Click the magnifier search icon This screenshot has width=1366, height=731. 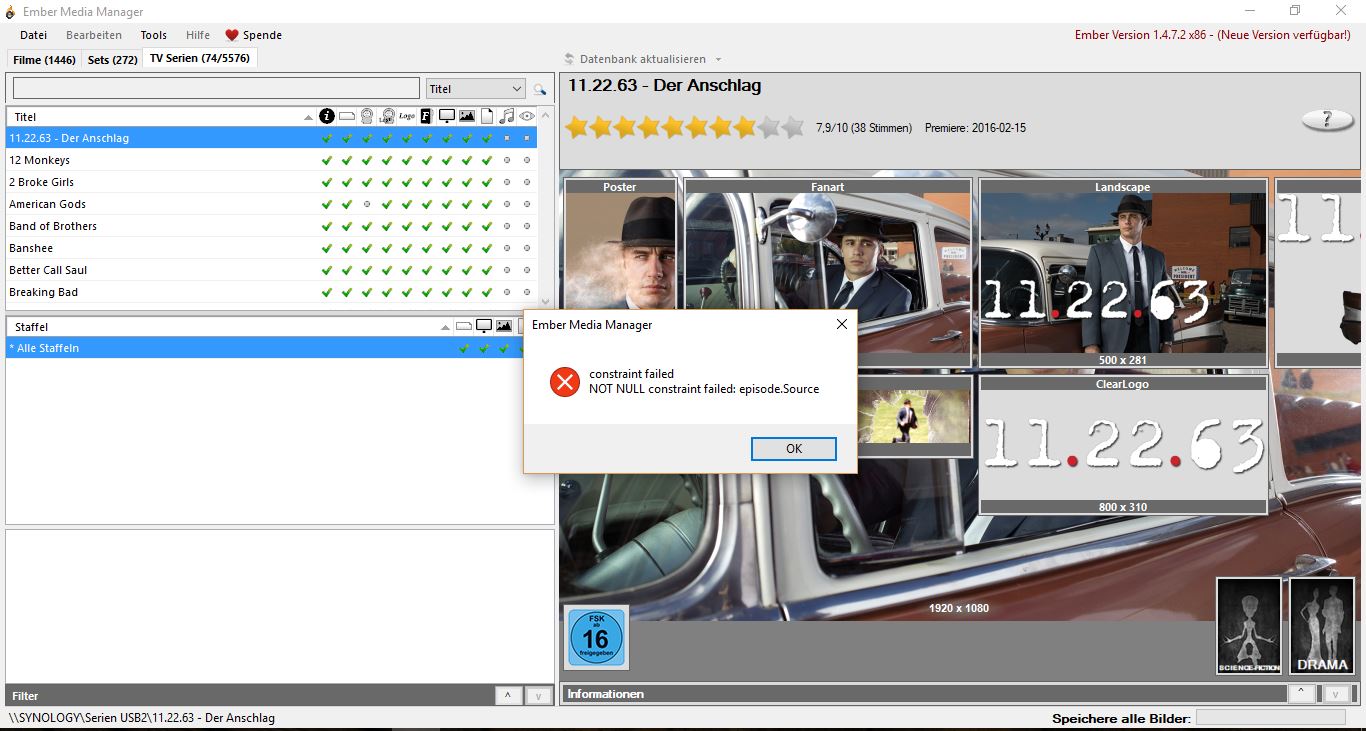point(540,89)
